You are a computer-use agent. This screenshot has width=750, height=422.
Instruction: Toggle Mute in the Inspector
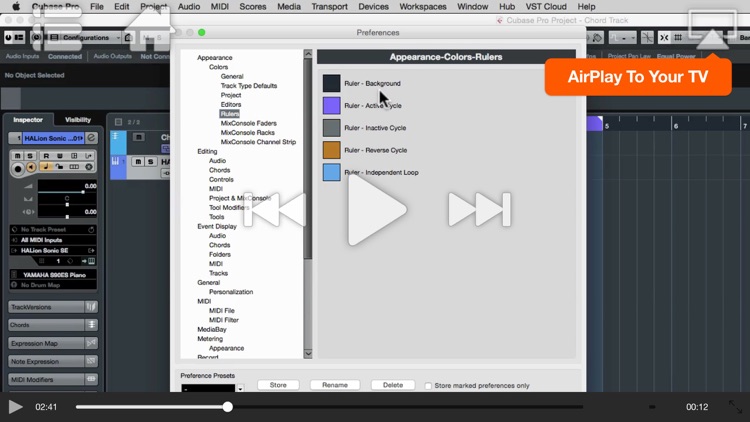(18, 156)
